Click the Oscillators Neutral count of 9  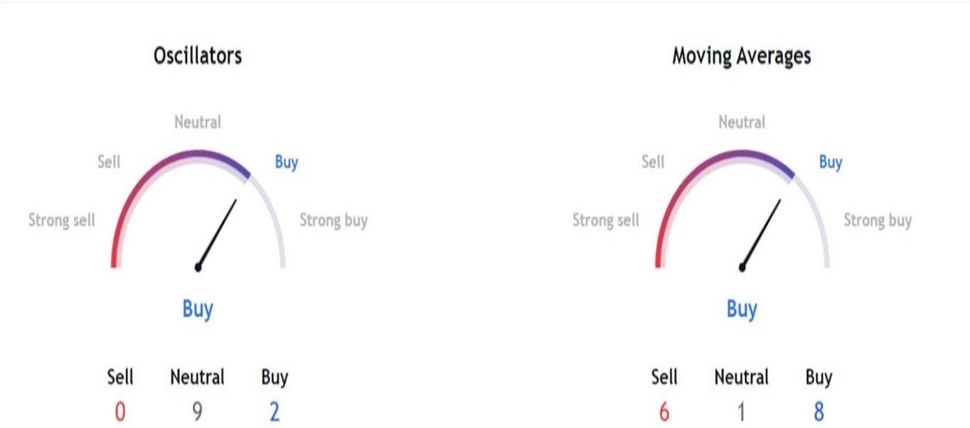[x=197, y=411]
